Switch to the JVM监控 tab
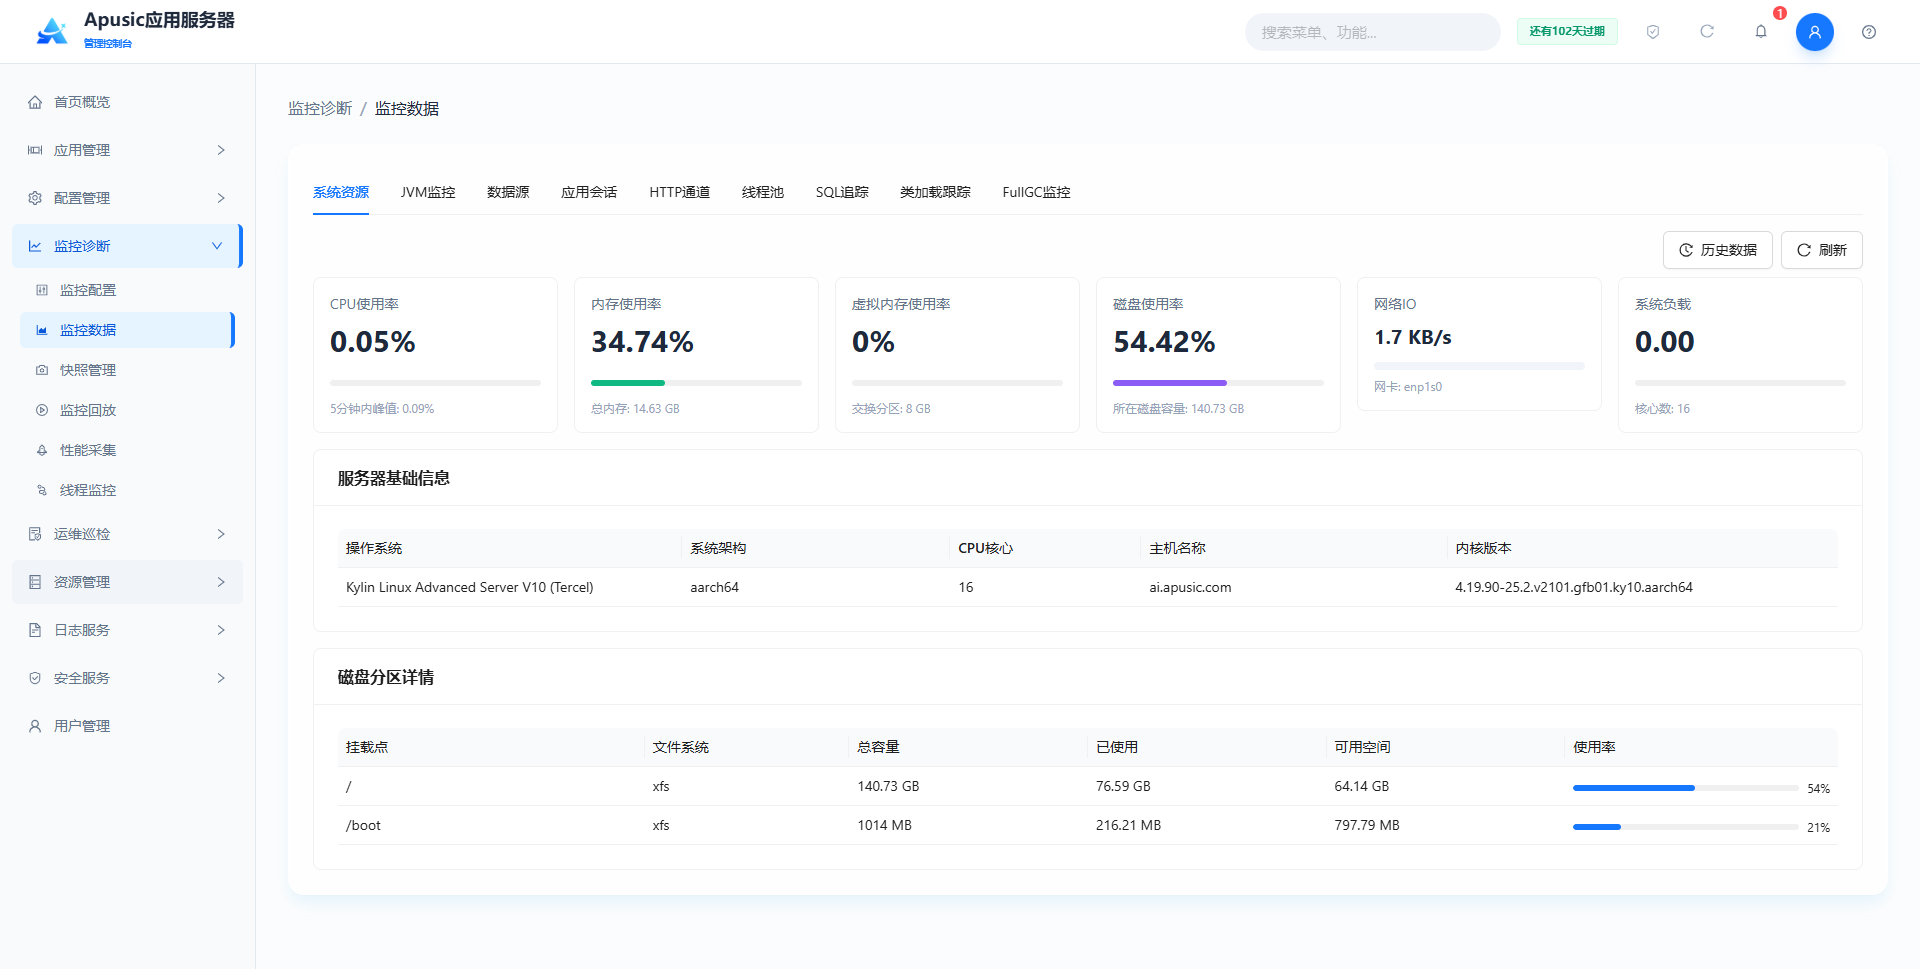Image resolution: width=1920 pixels, height=969 pixels. click(x=428, y=192)
